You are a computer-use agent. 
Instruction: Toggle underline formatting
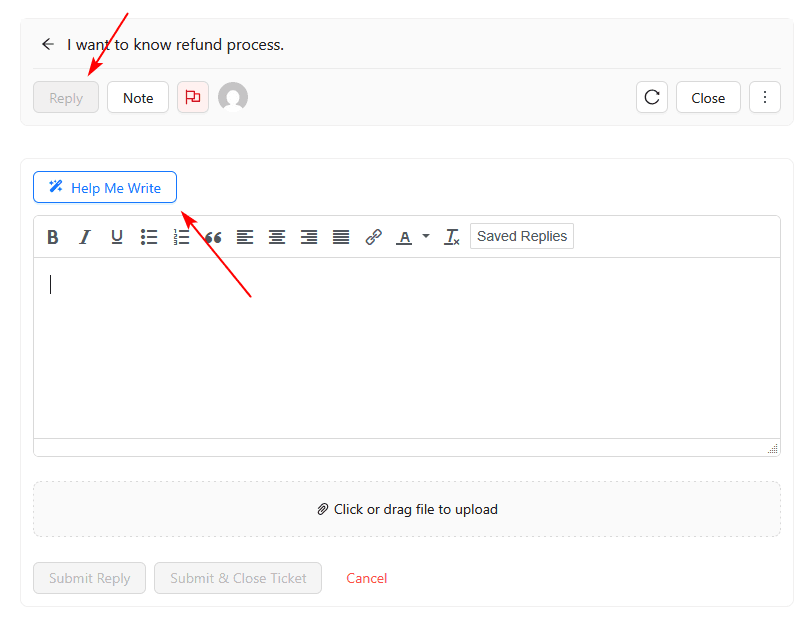(117, 237)
